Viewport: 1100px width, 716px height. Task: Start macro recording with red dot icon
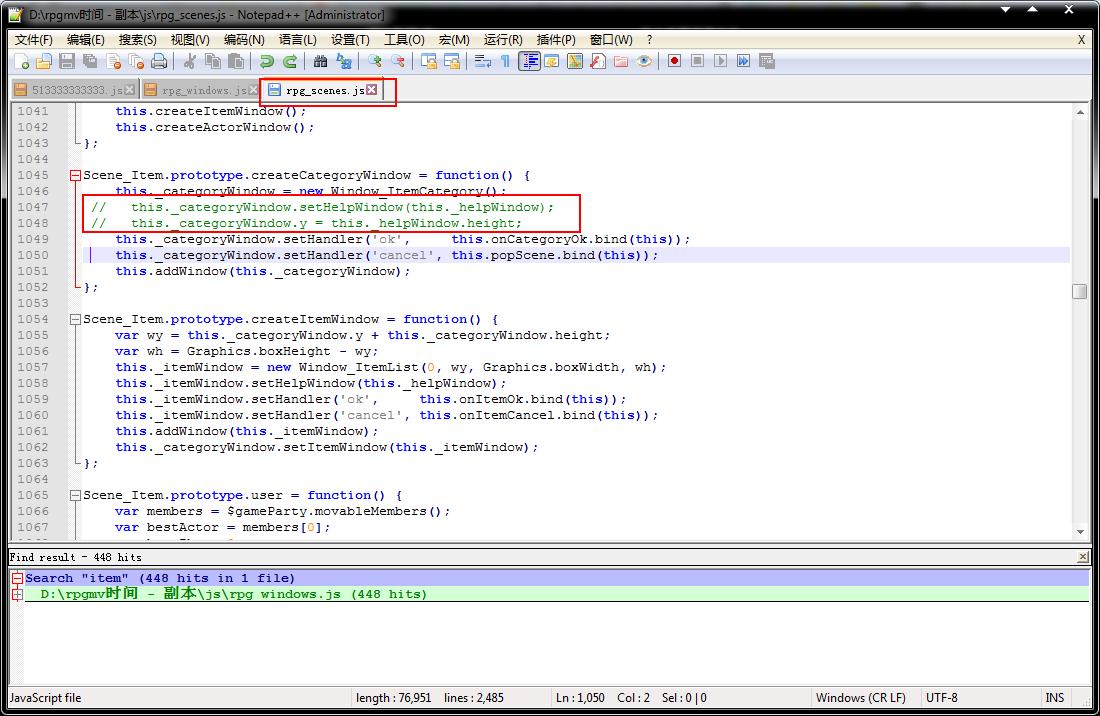pos(674,62)
